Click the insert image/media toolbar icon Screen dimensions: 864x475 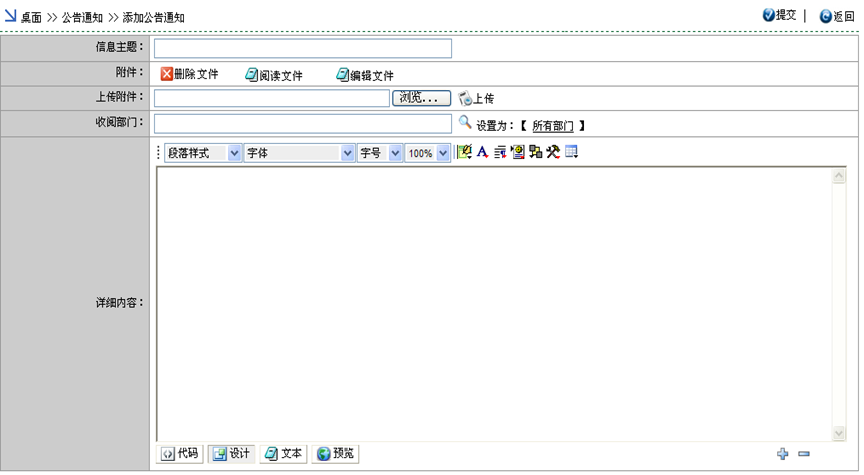point(517,152)
